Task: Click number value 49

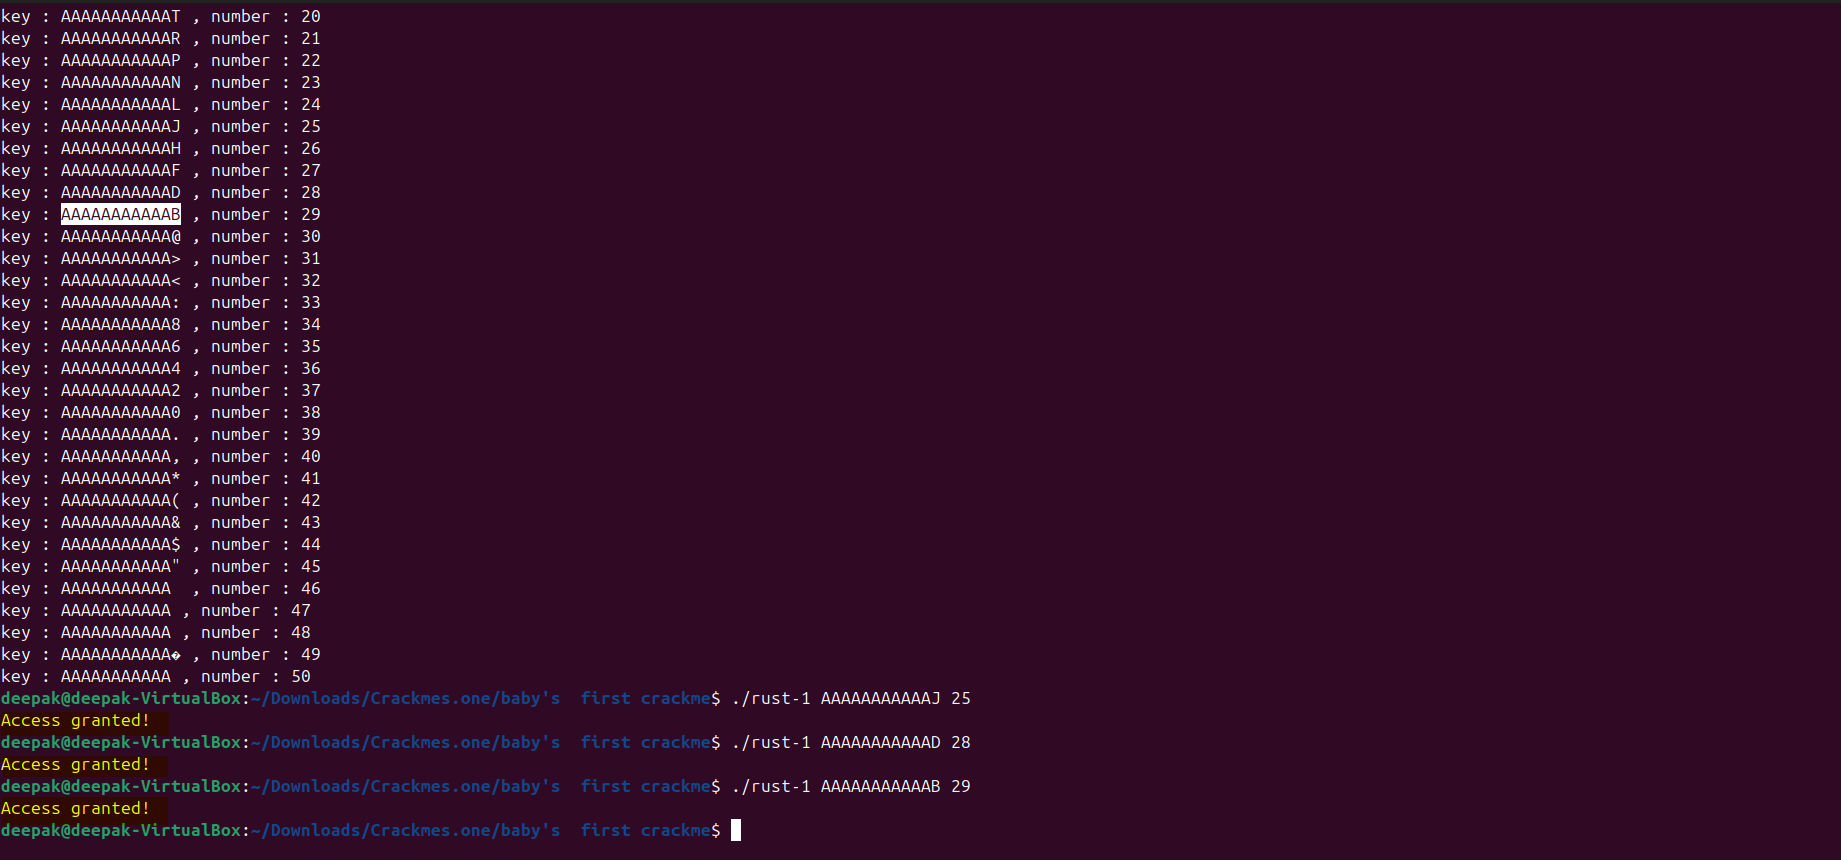Action: click(311, 654)
